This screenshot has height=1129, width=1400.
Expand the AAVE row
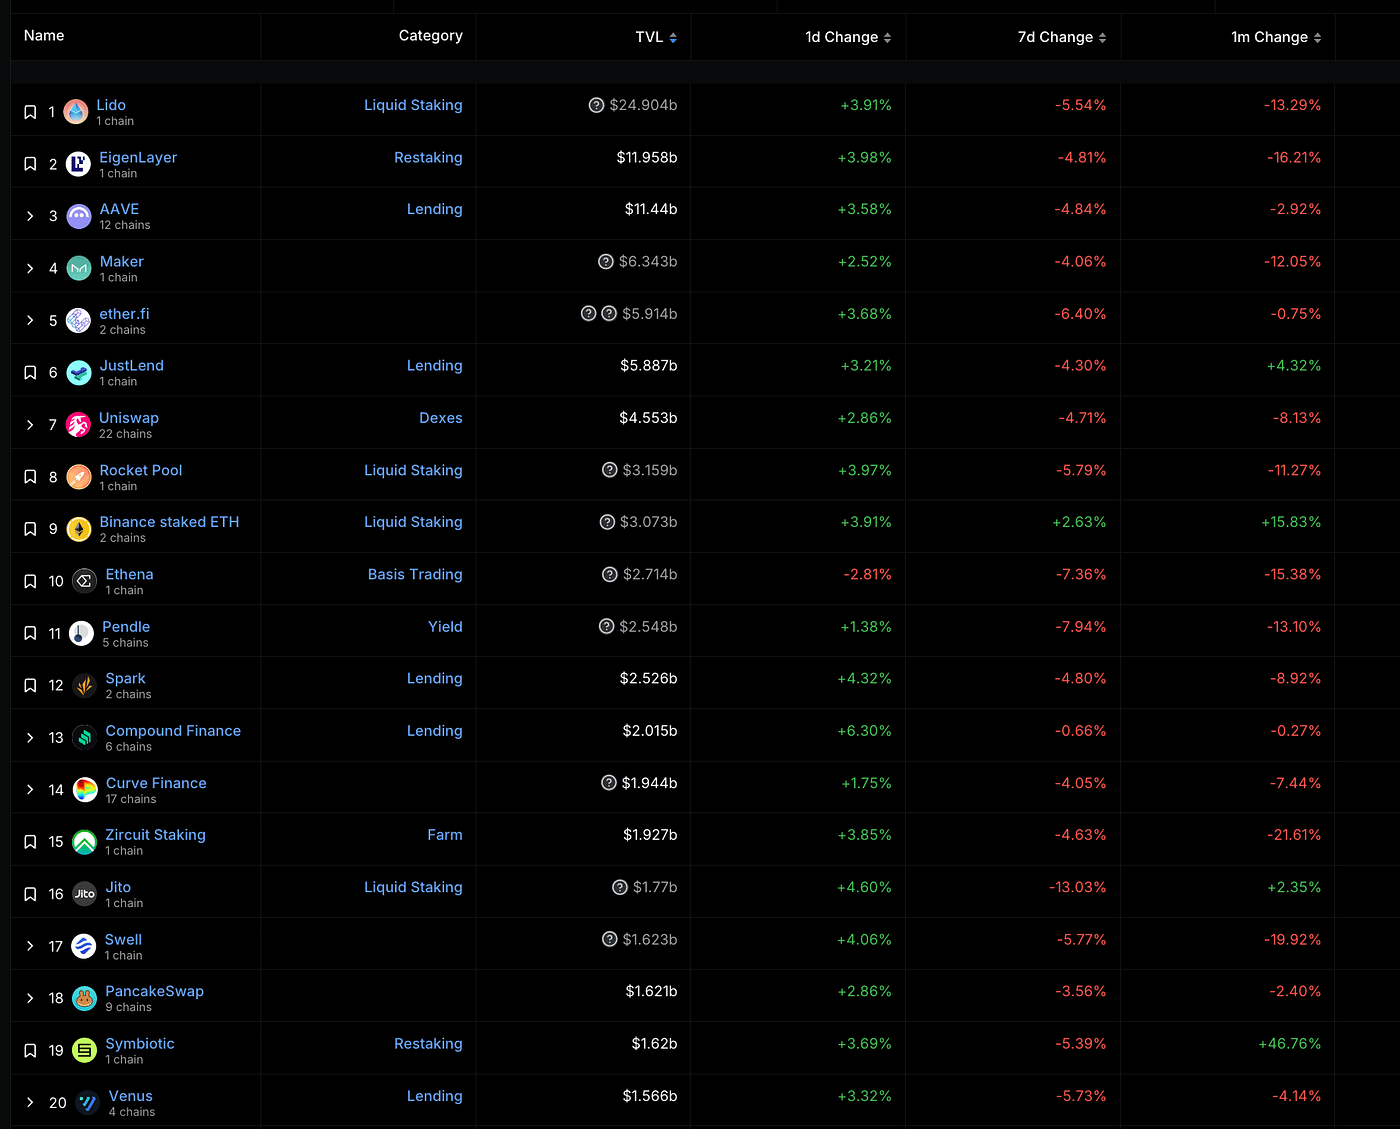click(30, 216)
